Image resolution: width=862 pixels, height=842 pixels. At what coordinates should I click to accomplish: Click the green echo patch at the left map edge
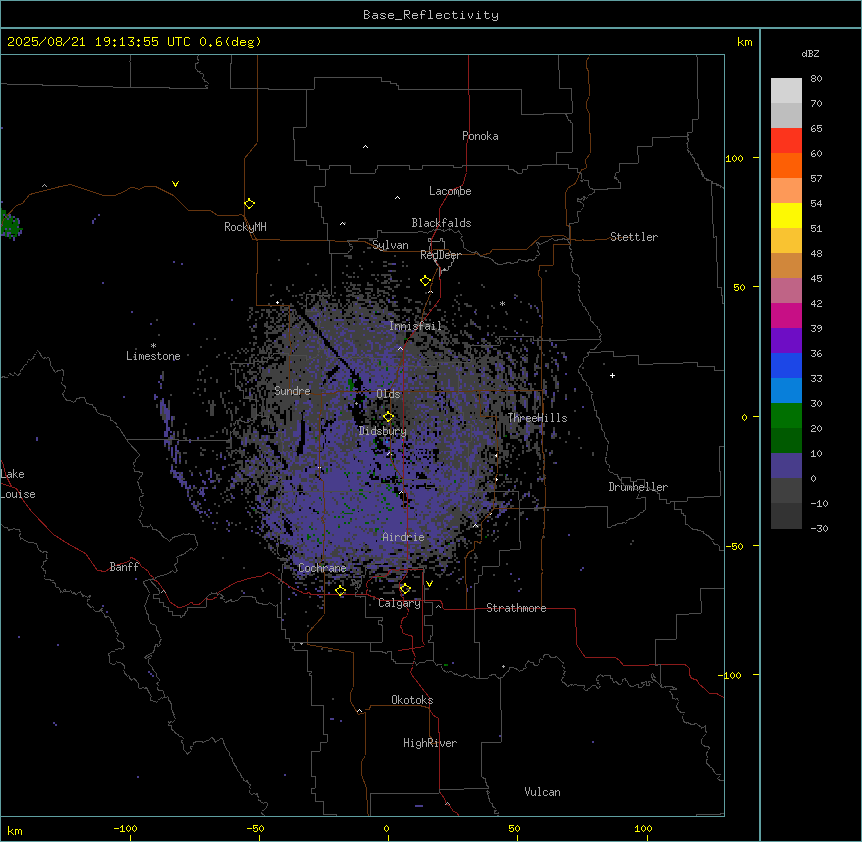point(11,225)
